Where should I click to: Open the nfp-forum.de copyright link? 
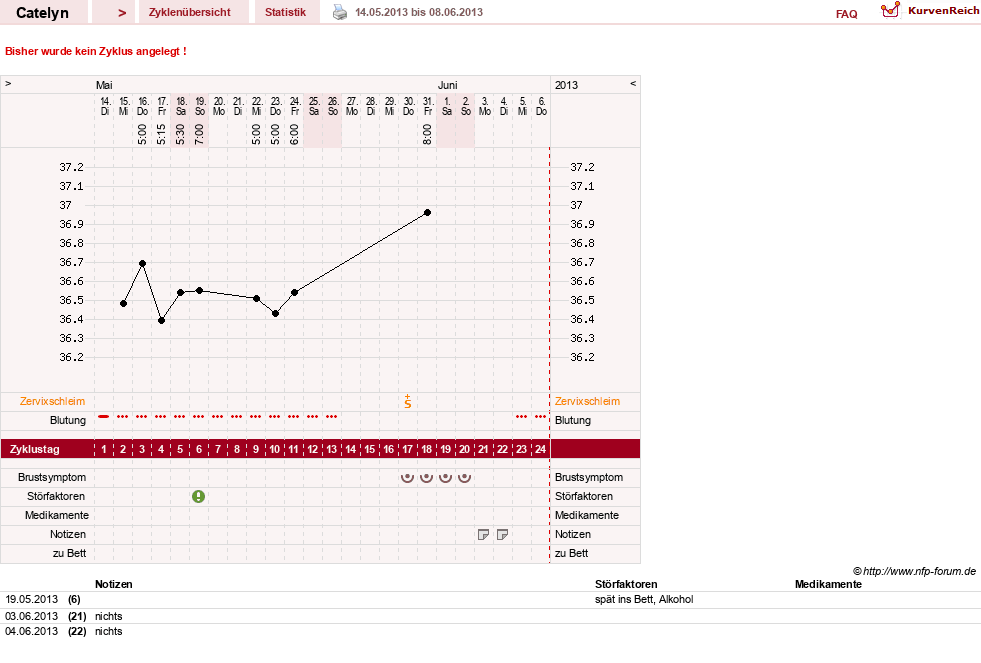(x=914, y=571)
